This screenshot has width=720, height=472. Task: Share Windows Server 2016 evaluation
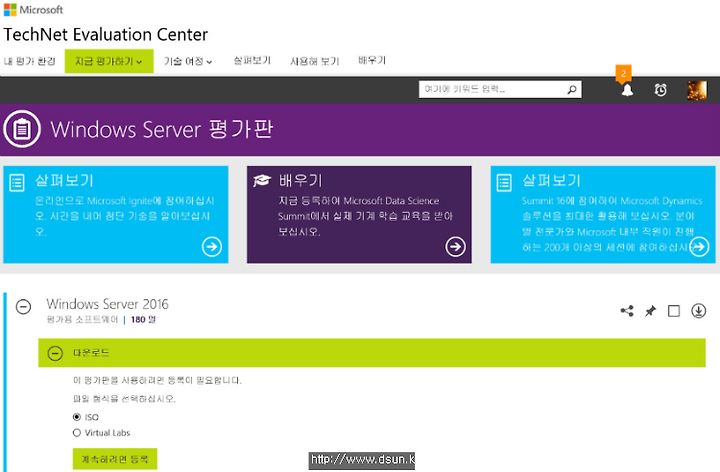tap(627, 311)
